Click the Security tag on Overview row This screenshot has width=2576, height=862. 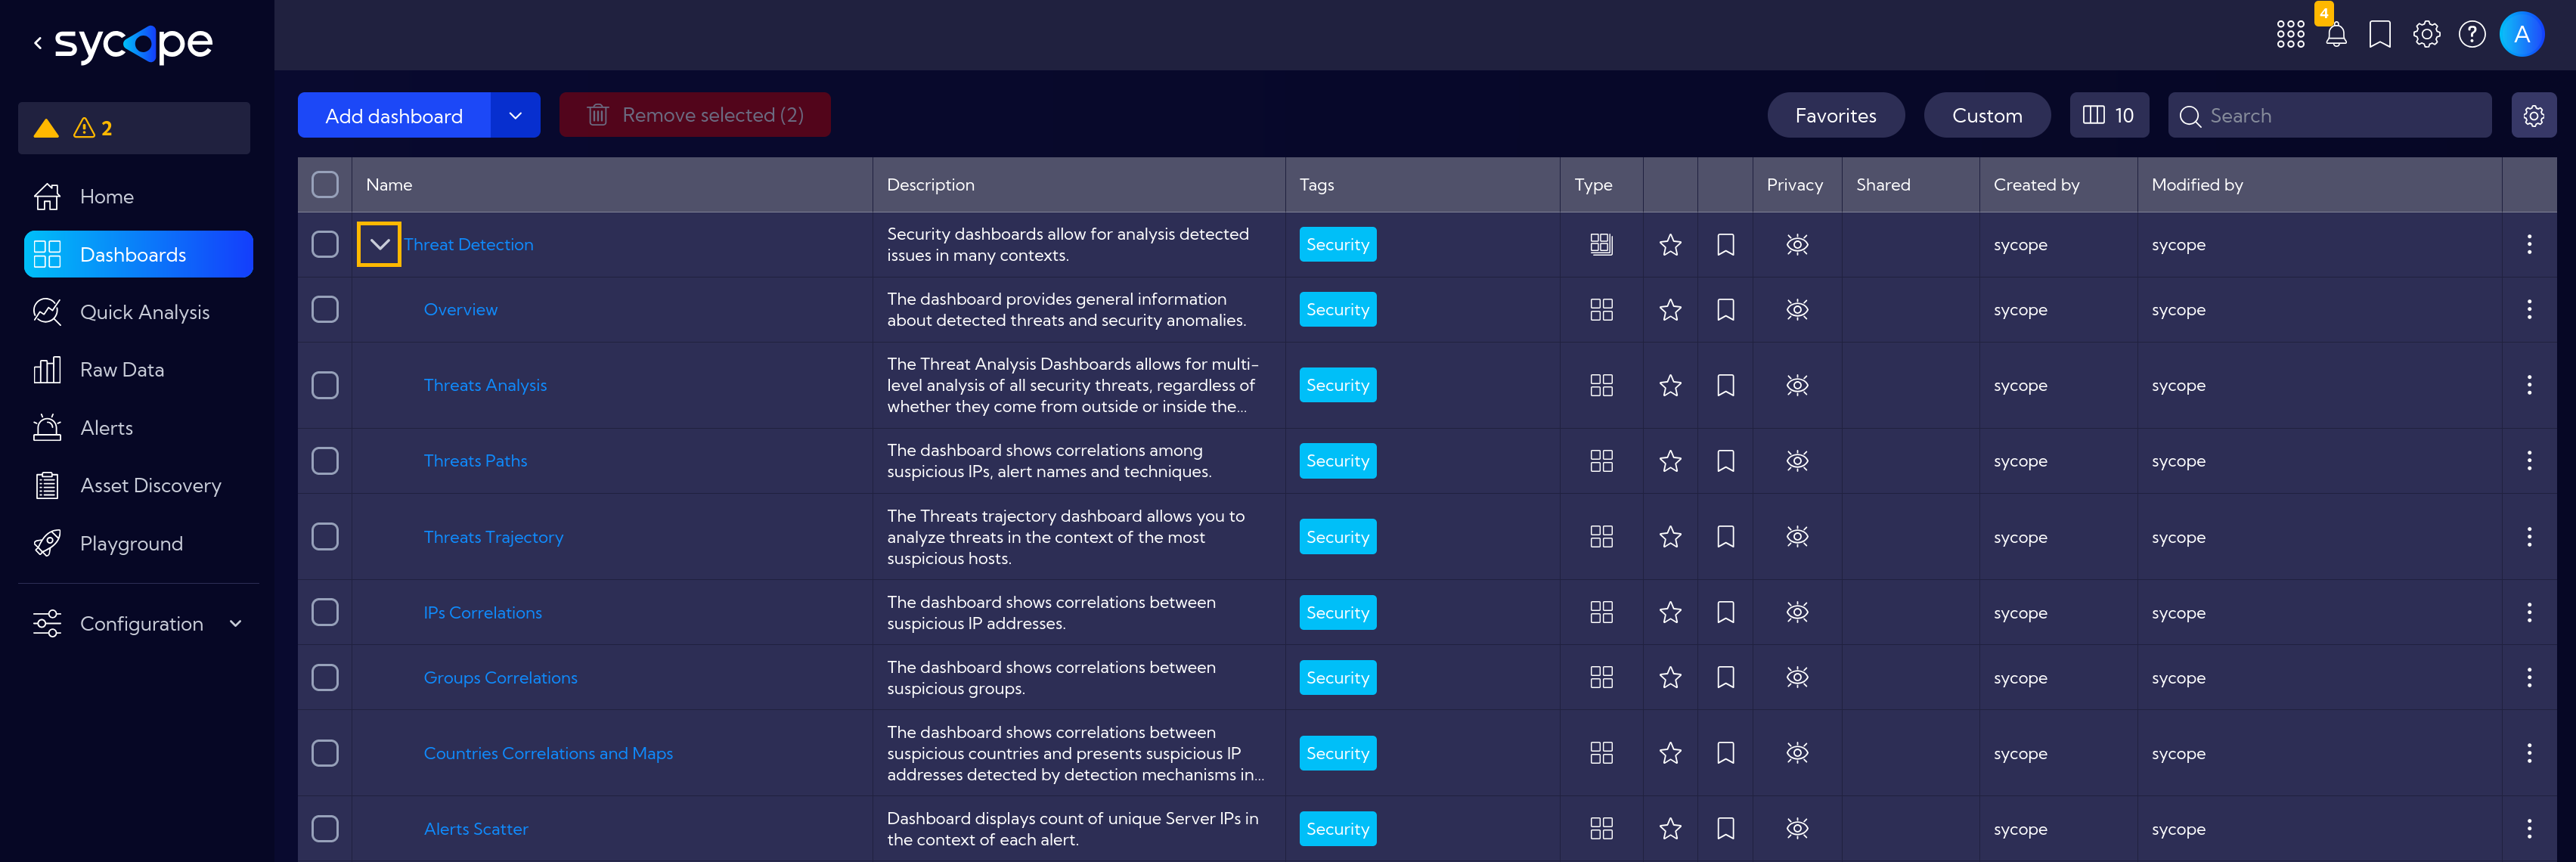click(1337, 310)
